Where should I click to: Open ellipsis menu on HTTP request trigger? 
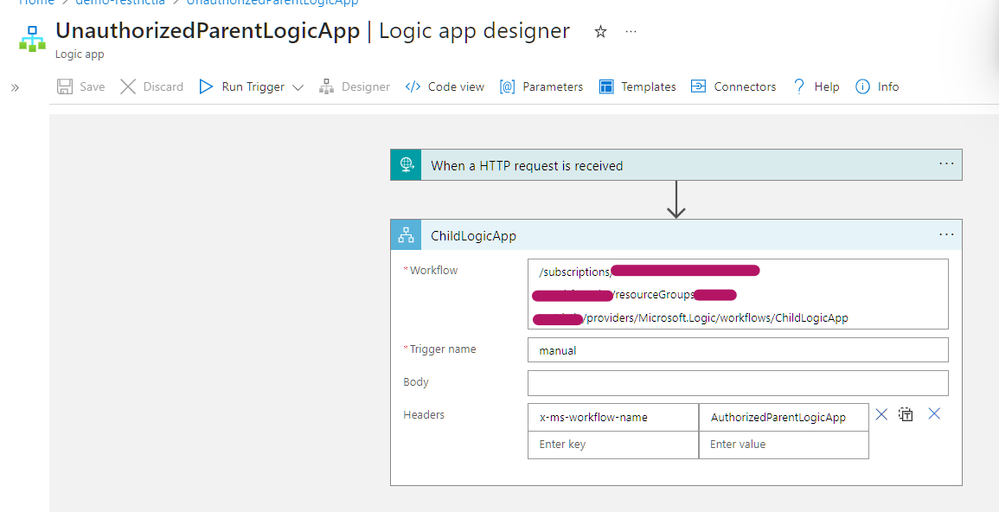point(946,164)
